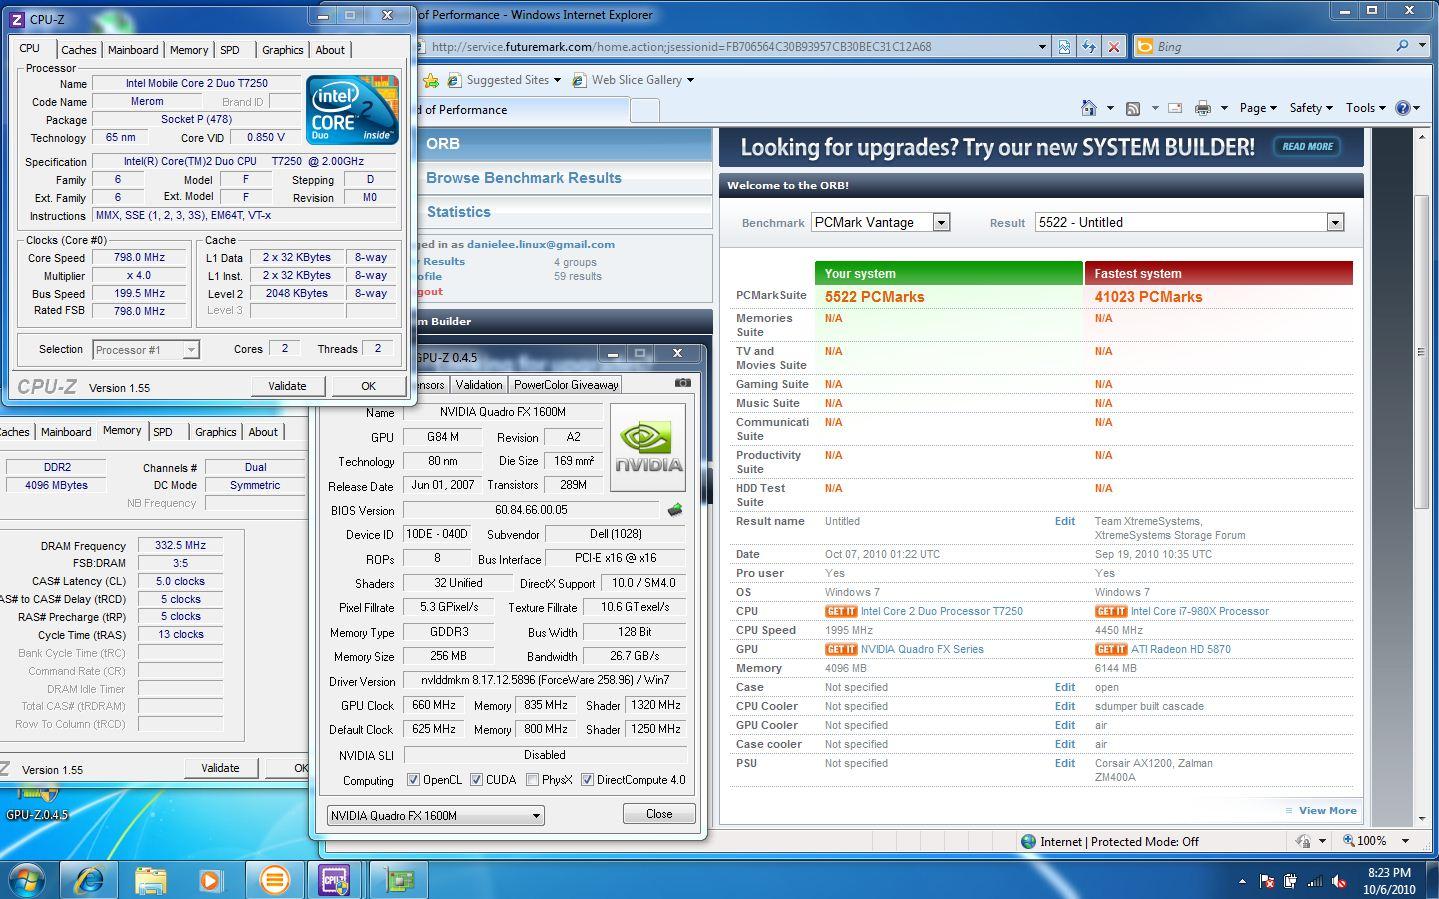
Task: Click the Intel Core i7-980X Processor link
Action: (1200, 611)
